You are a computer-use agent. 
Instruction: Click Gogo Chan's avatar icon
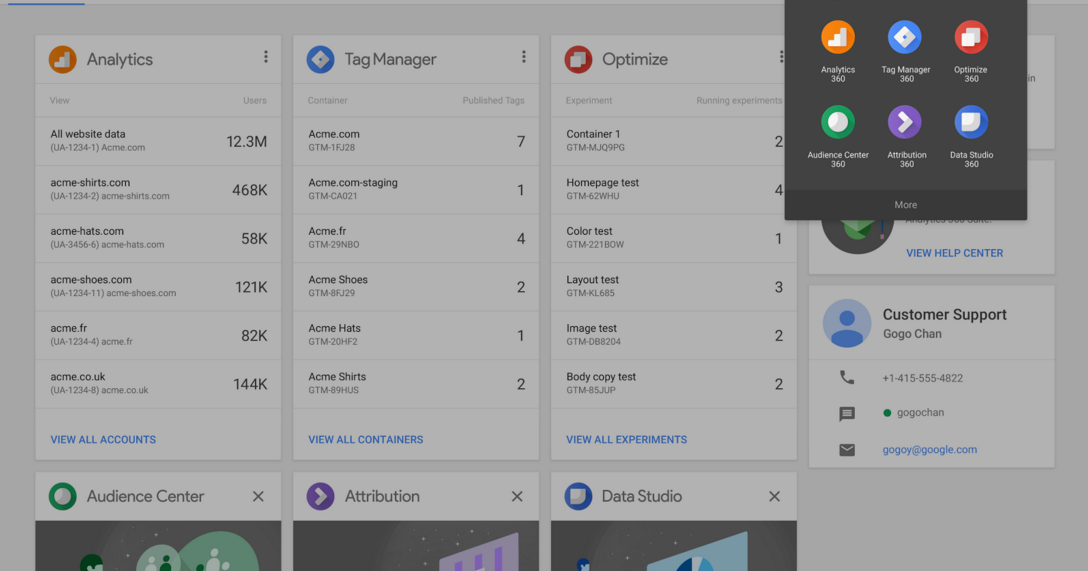point(847,323)
